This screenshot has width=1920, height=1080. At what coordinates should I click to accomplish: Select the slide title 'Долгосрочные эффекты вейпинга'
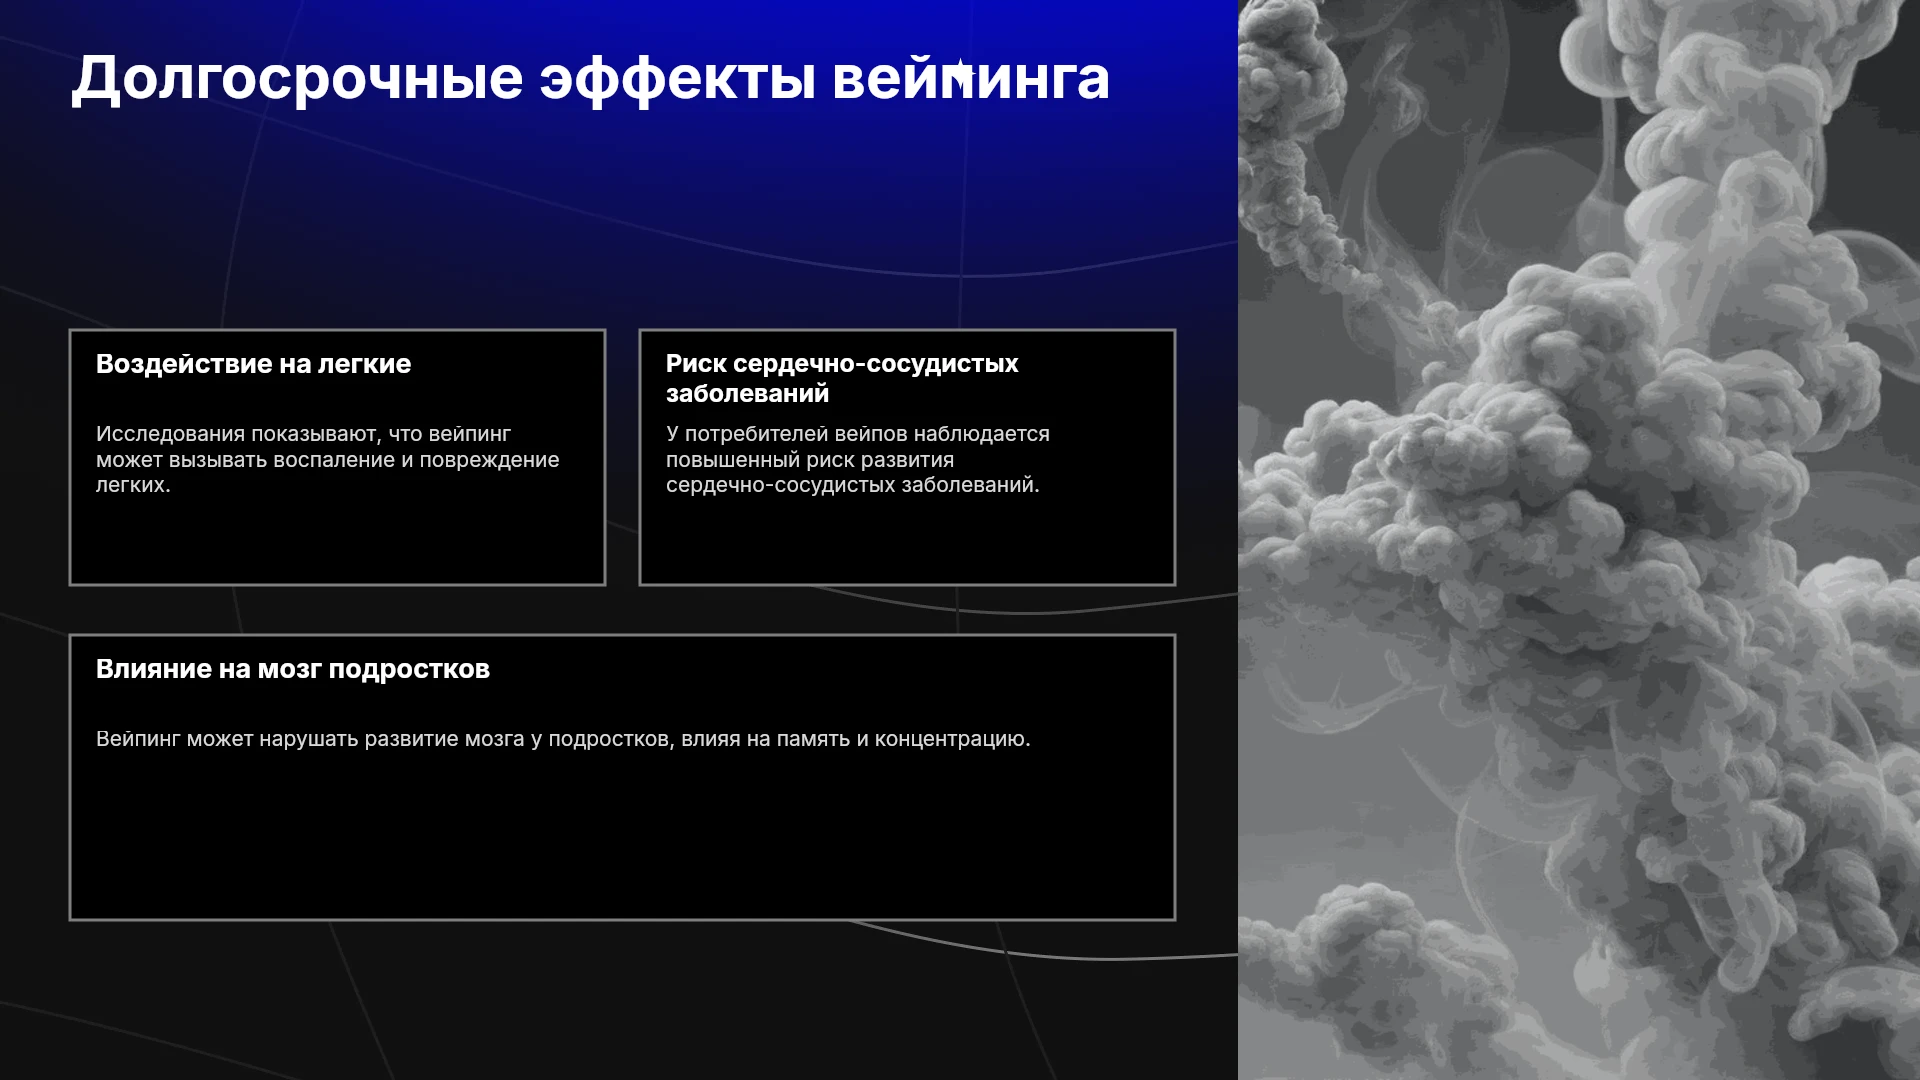(590, 78)
